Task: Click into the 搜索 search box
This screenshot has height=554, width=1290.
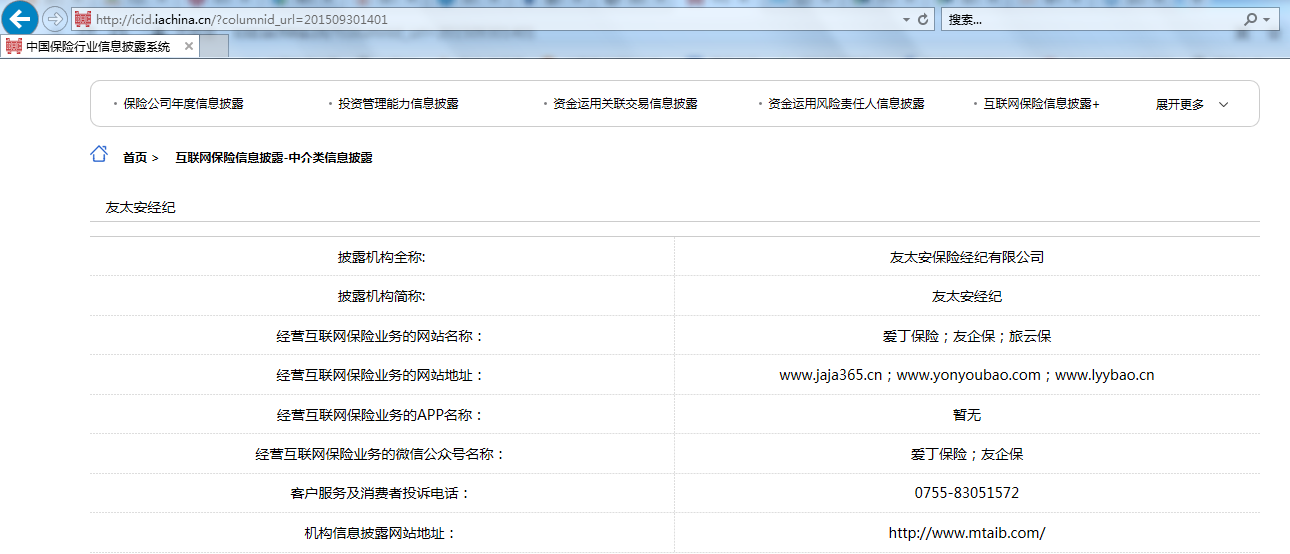Action: [1092, 19]
